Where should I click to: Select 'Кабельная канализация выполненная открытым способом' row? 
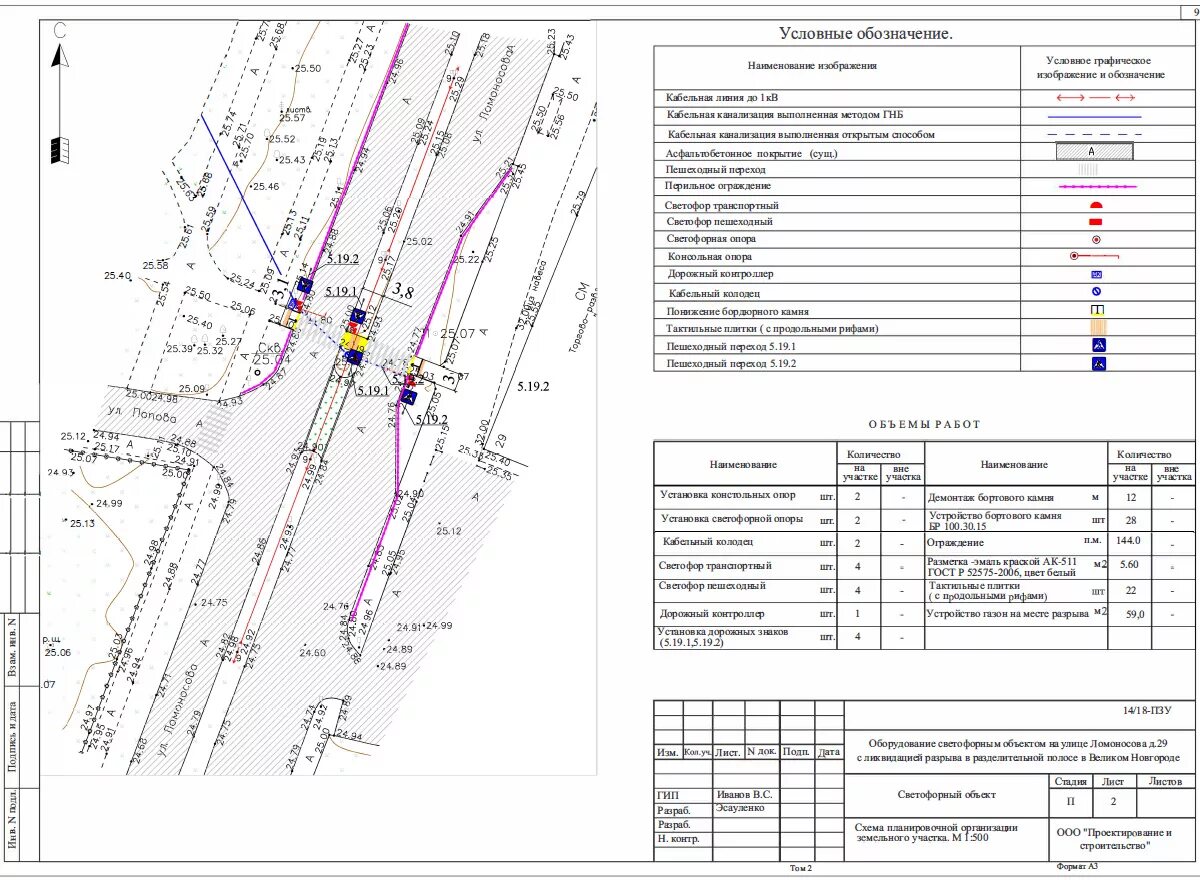pos(923,134)
